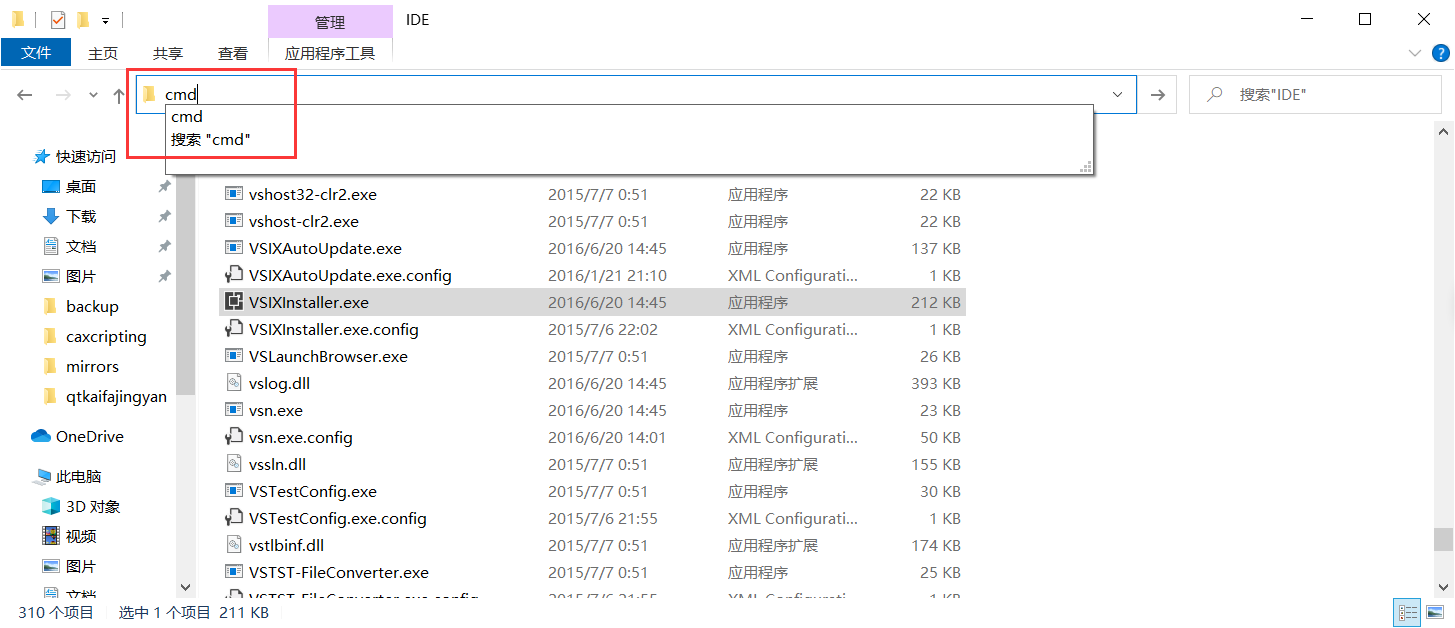The width and height of the screenshot is (1455, 628).
Task: Click the pin icon next to 下载
Action: pyautogui.click(x=164, y=217)
